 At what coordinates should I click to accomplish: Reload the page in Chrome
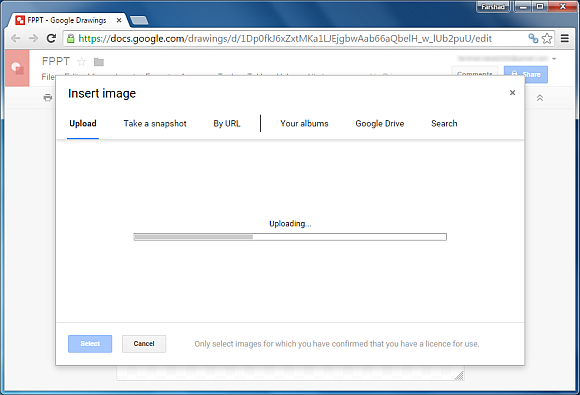[x=51, y=38]
